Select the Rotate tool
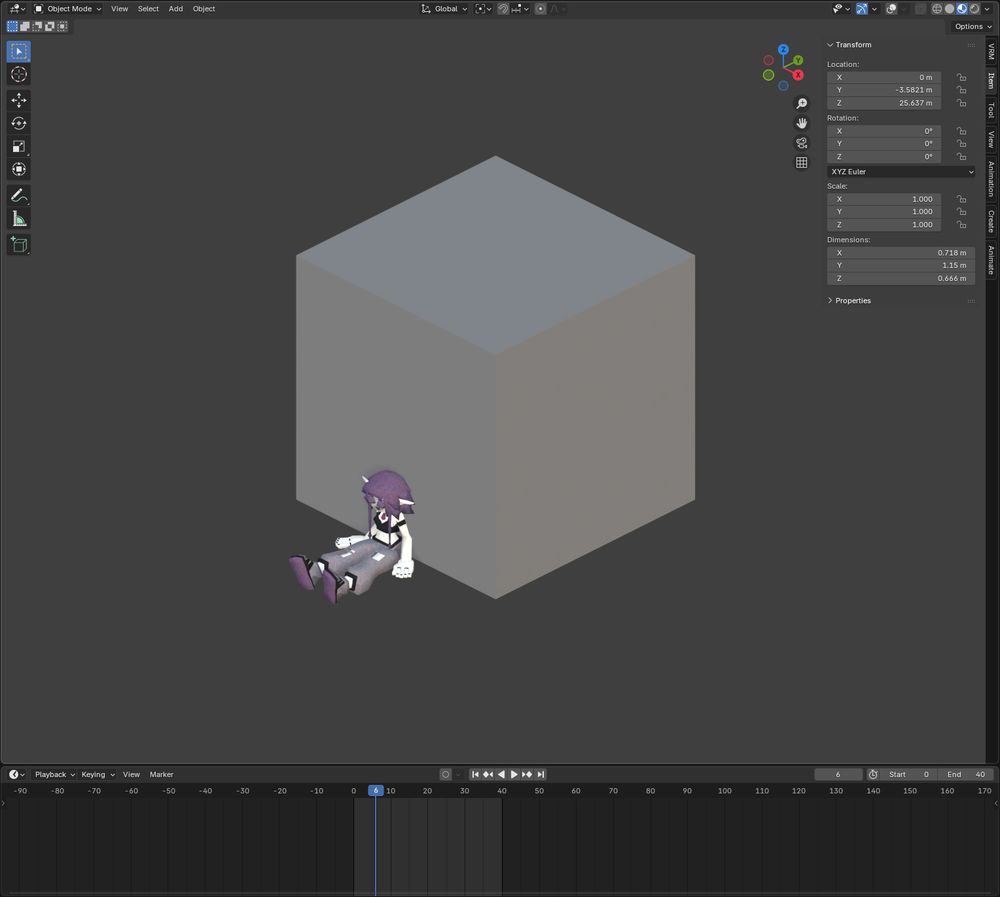This screenshot has height=897, width=1000. pyautogui.click(x=18, y=123)
